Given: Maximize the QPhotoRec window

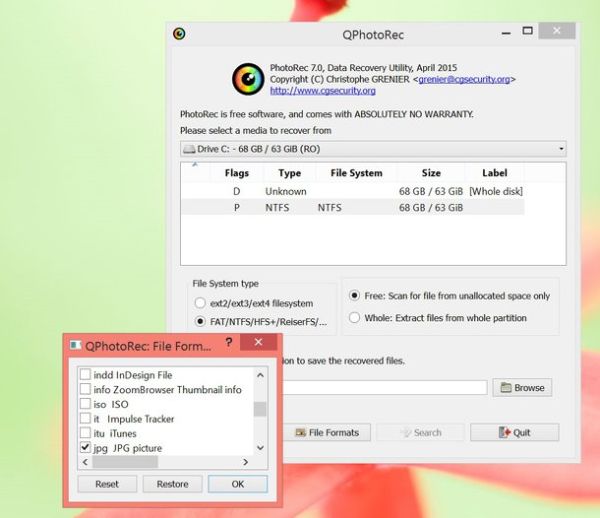Looking at the screenshot, I should point(528,31).
